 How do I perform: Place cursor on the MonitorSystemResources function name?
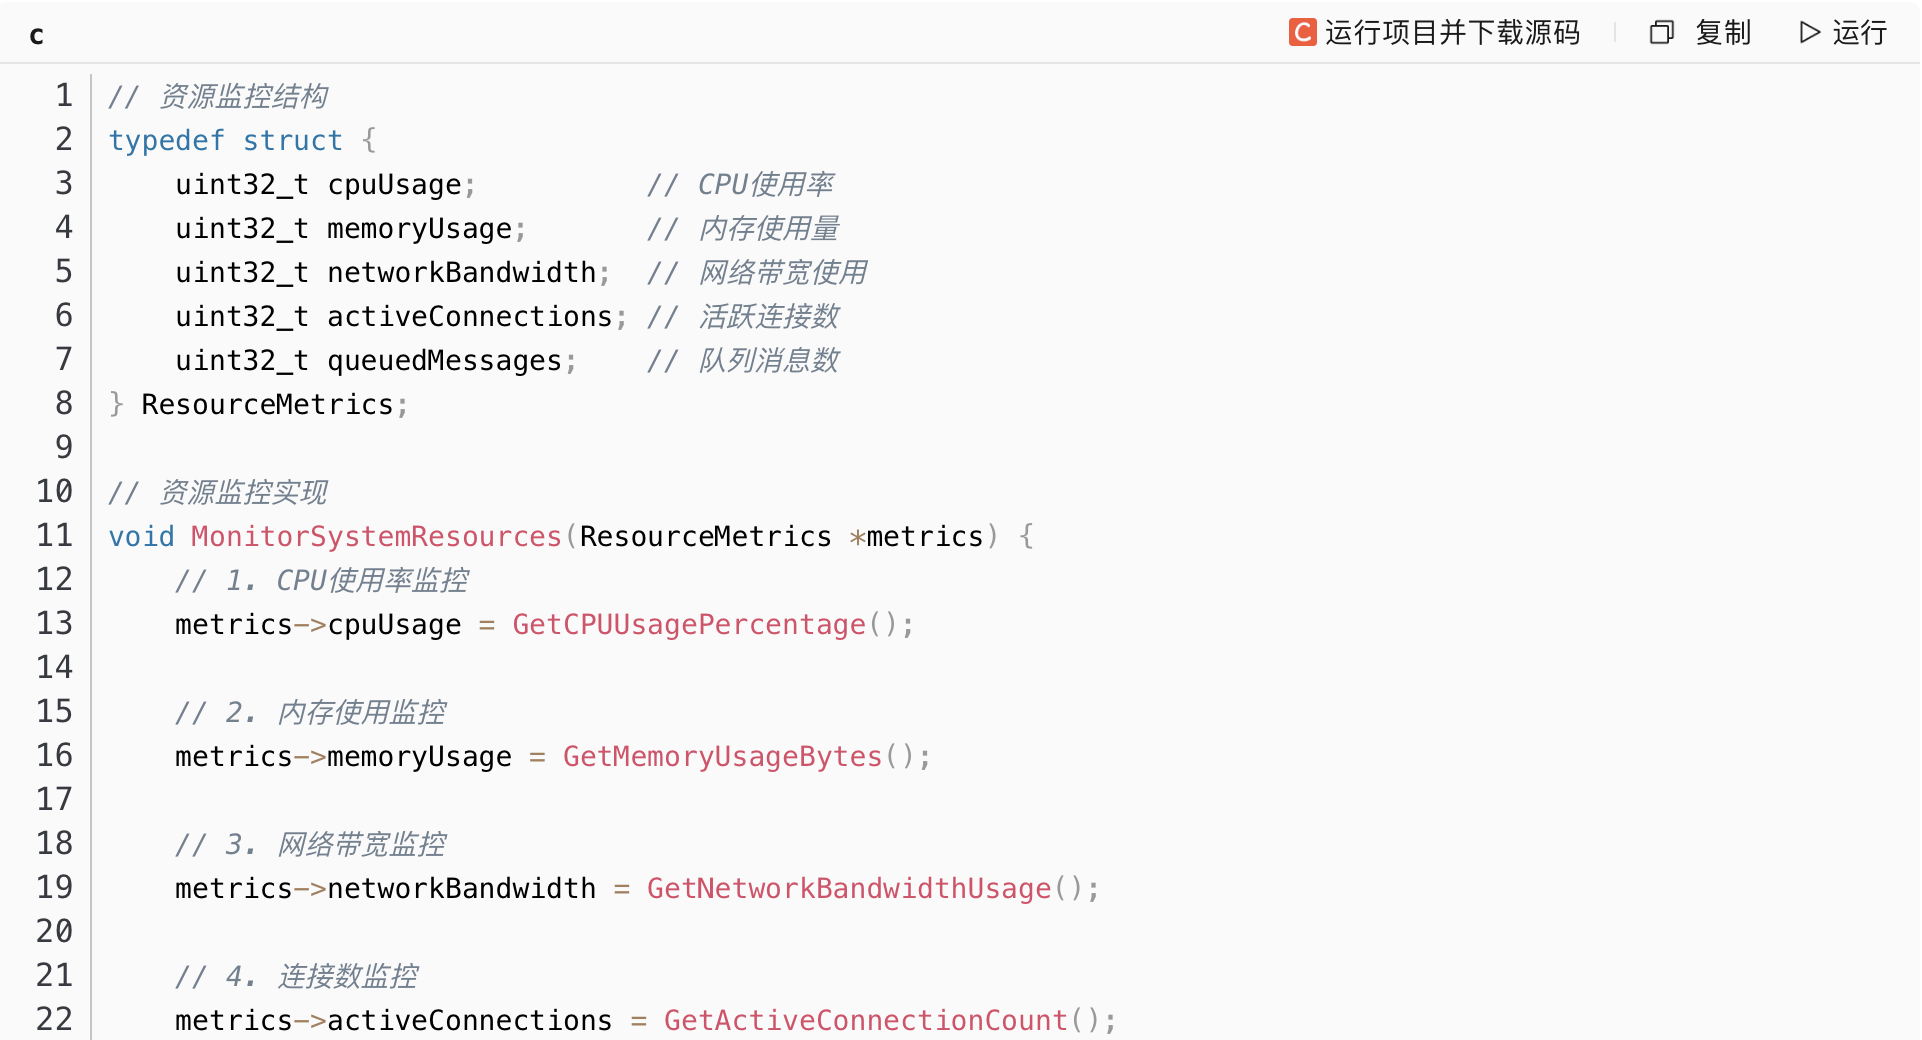(376, 537)
